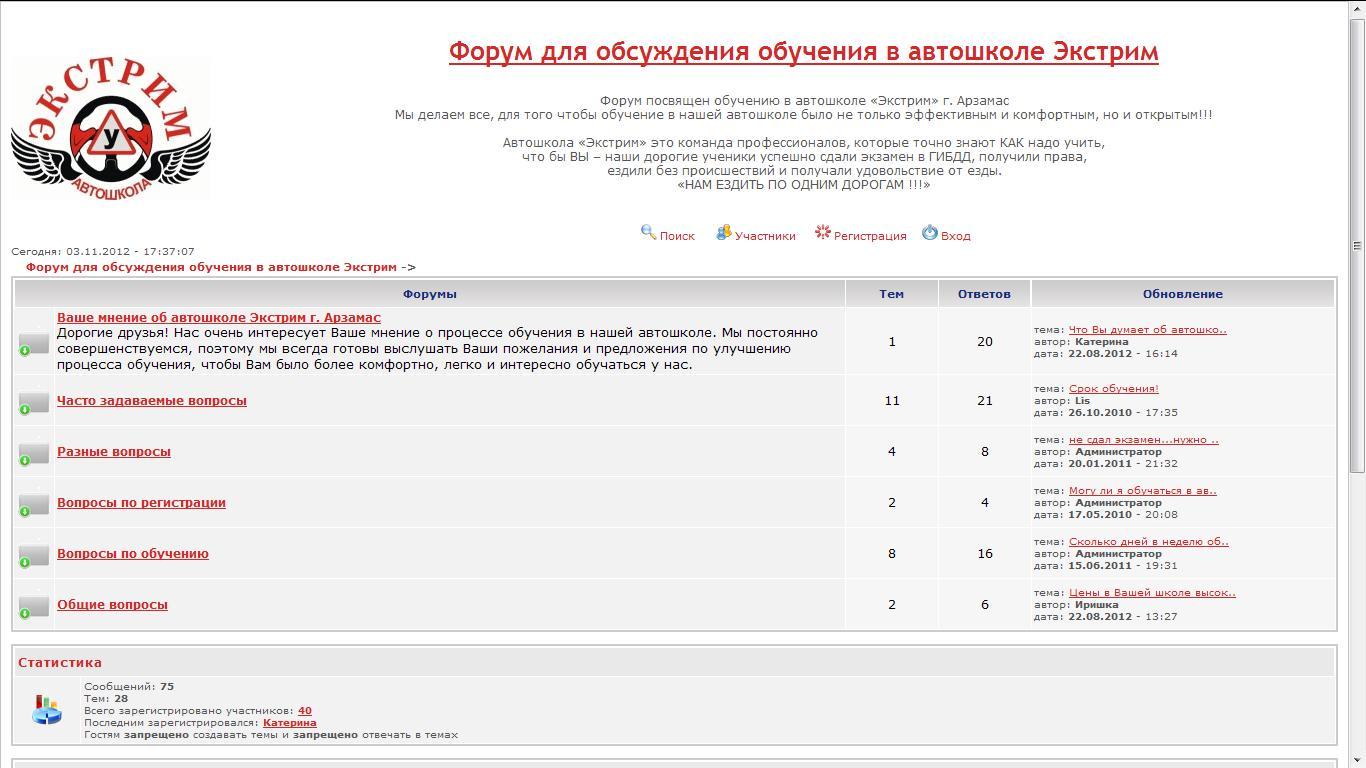The width and height of the screenshot is (1366, 768).
Task: Click the scrollbar down arrow
Action: point(1357,760)
